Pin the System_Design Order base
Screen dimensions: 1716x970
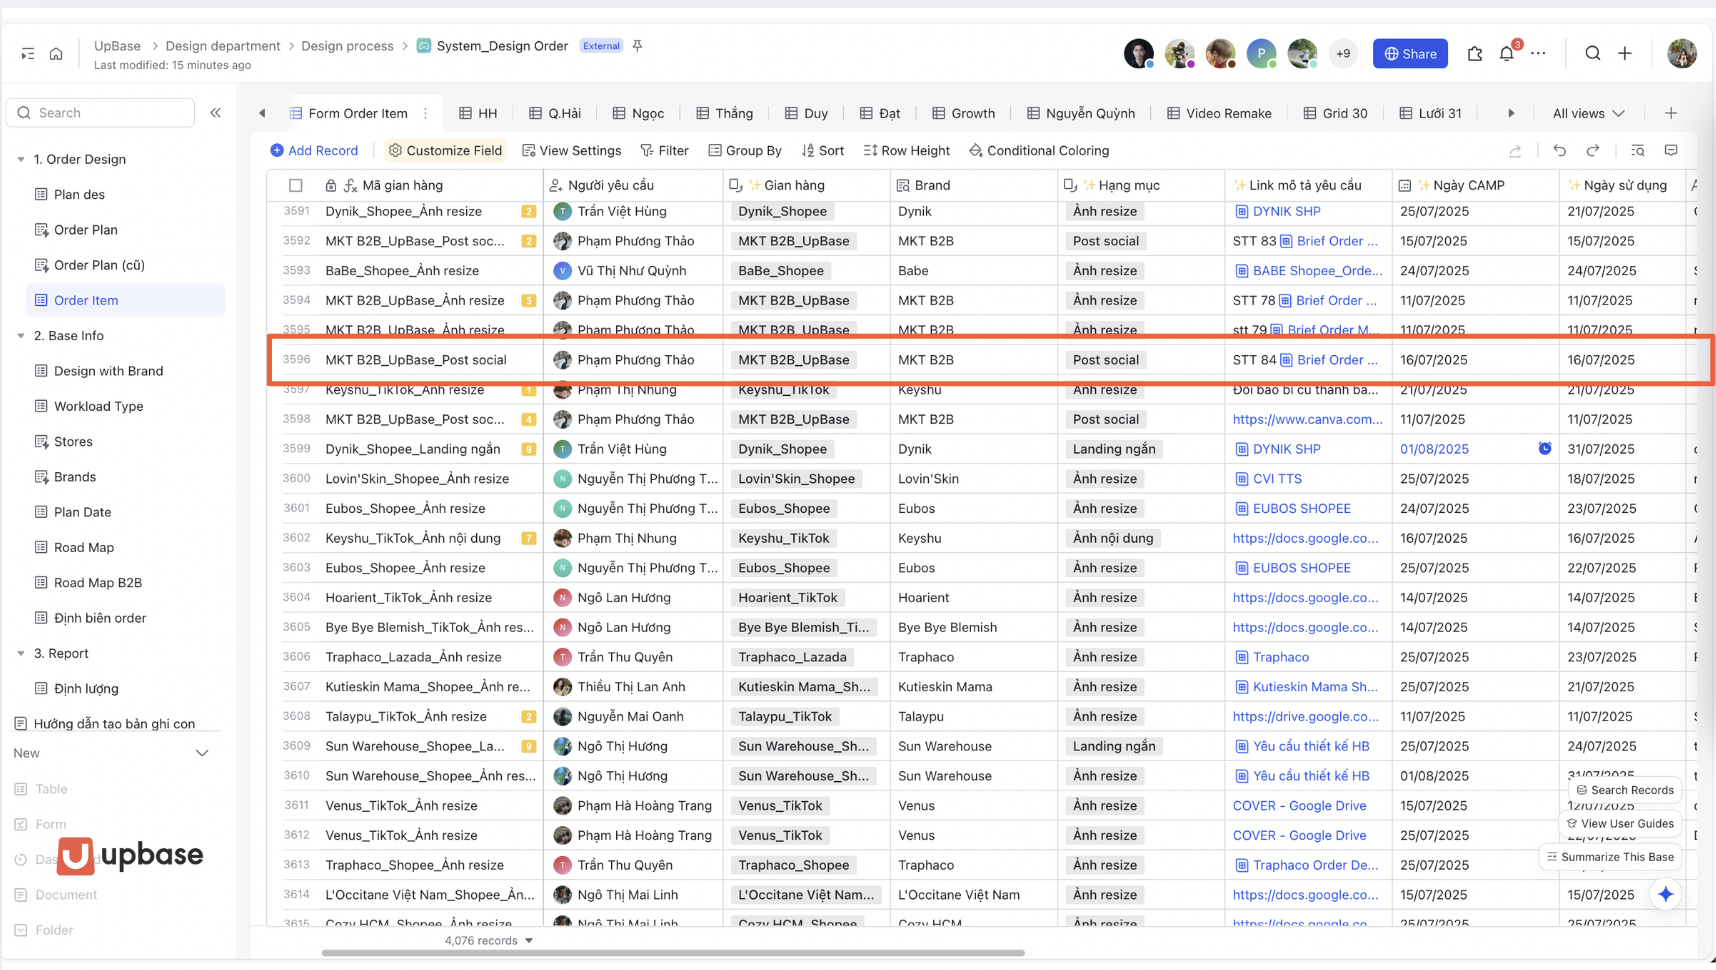pyautogui.click(x=637, y=46)
